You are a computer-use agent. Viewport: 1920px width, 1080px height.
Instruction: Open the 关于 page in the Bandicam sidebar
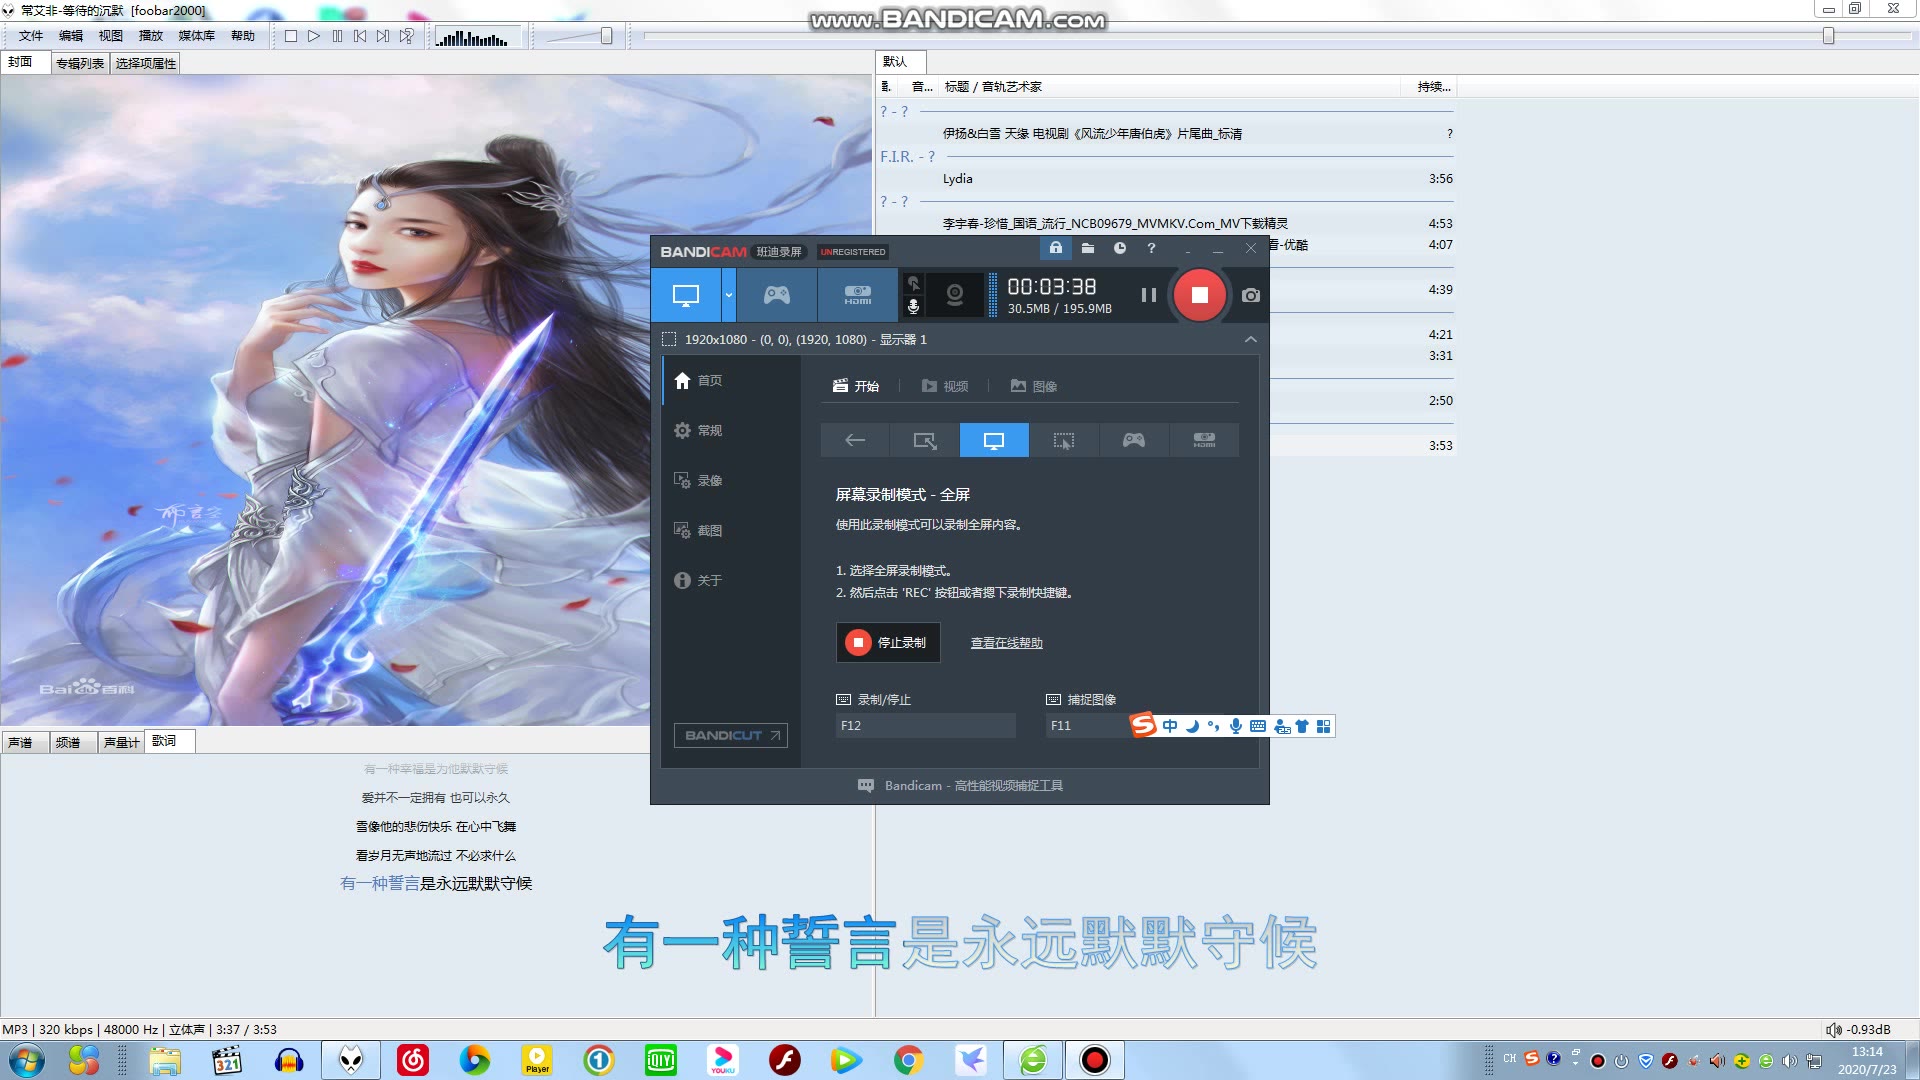pos(732,581)
